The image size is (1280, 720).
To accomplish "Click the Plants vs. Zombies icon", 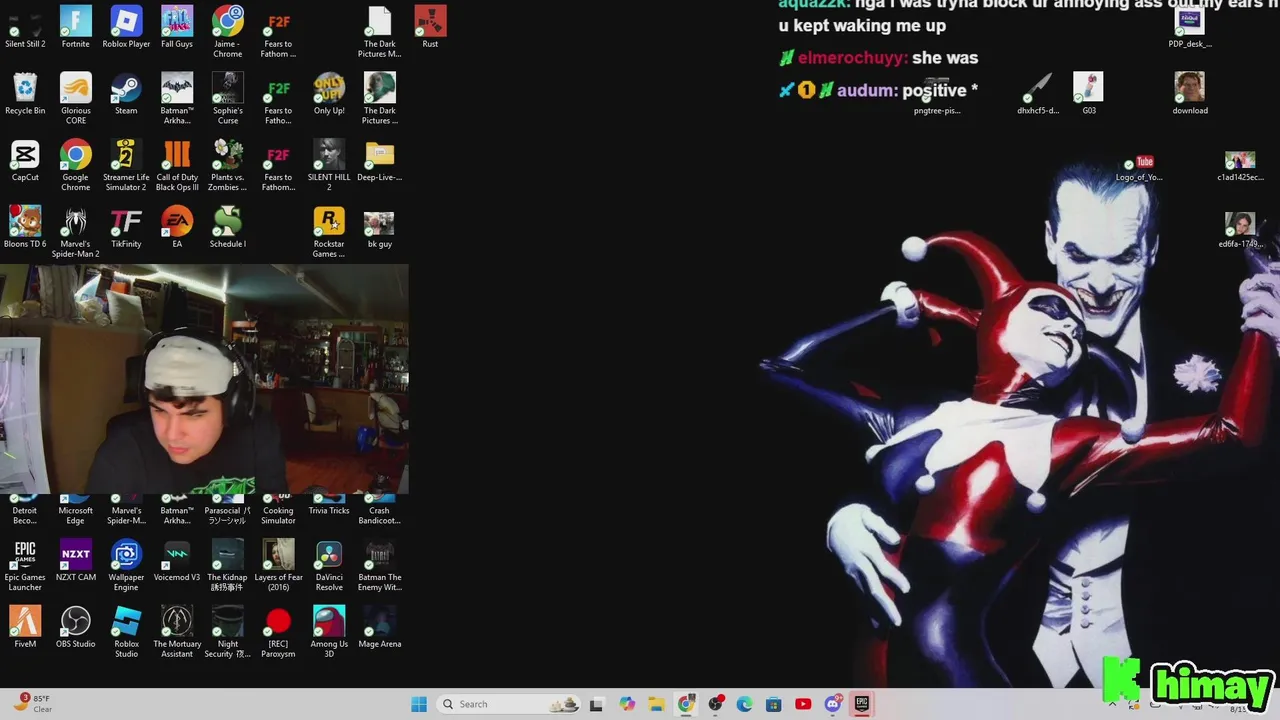I will (x=228, y=166).
